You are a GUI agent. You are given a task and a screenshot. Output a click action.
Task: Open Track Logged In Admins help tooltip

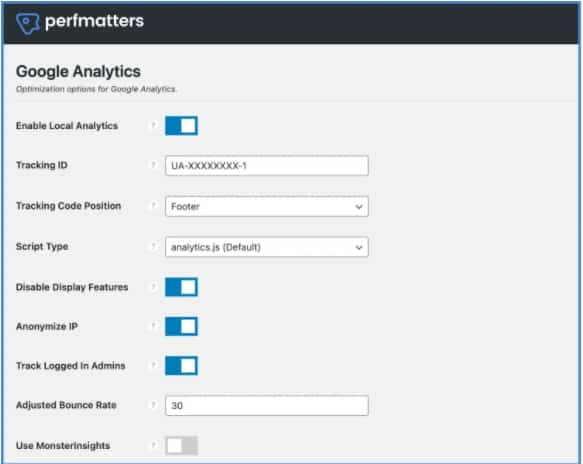tap(152, 365)
